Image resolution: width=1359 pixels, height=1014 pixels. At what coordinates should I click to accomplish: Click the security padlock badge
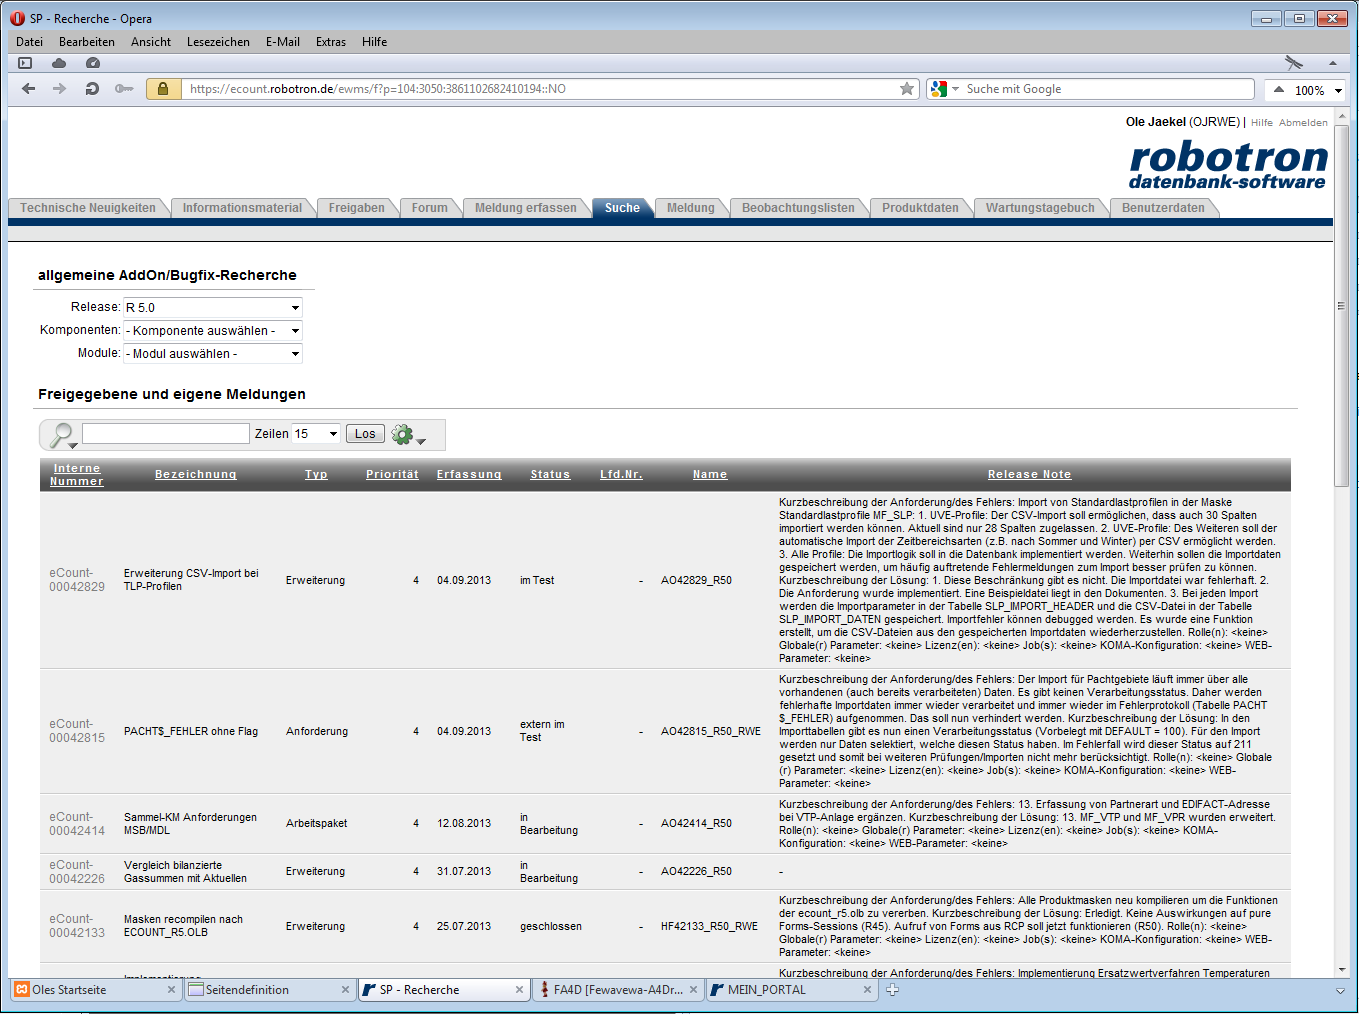click(x=163, y=89)
